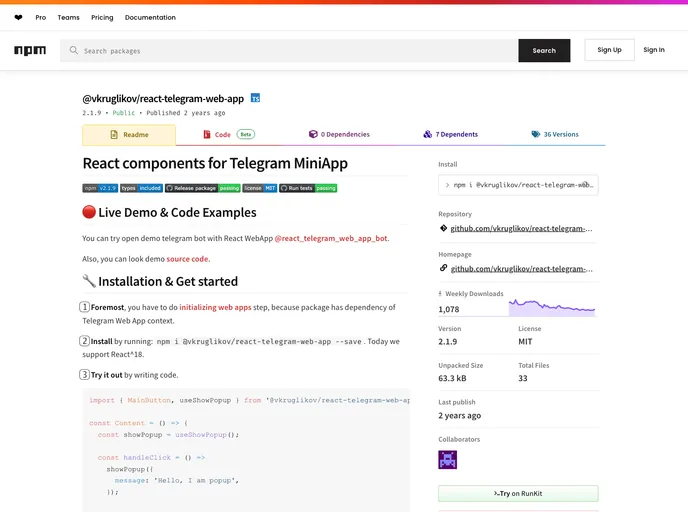
Task: Open the Repository github.com link
Action: point(521,229)
